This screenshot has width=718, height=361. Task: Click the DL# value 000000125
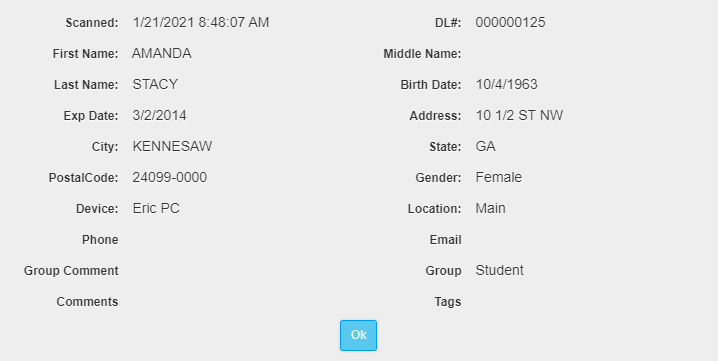click(x=510, y=22)
